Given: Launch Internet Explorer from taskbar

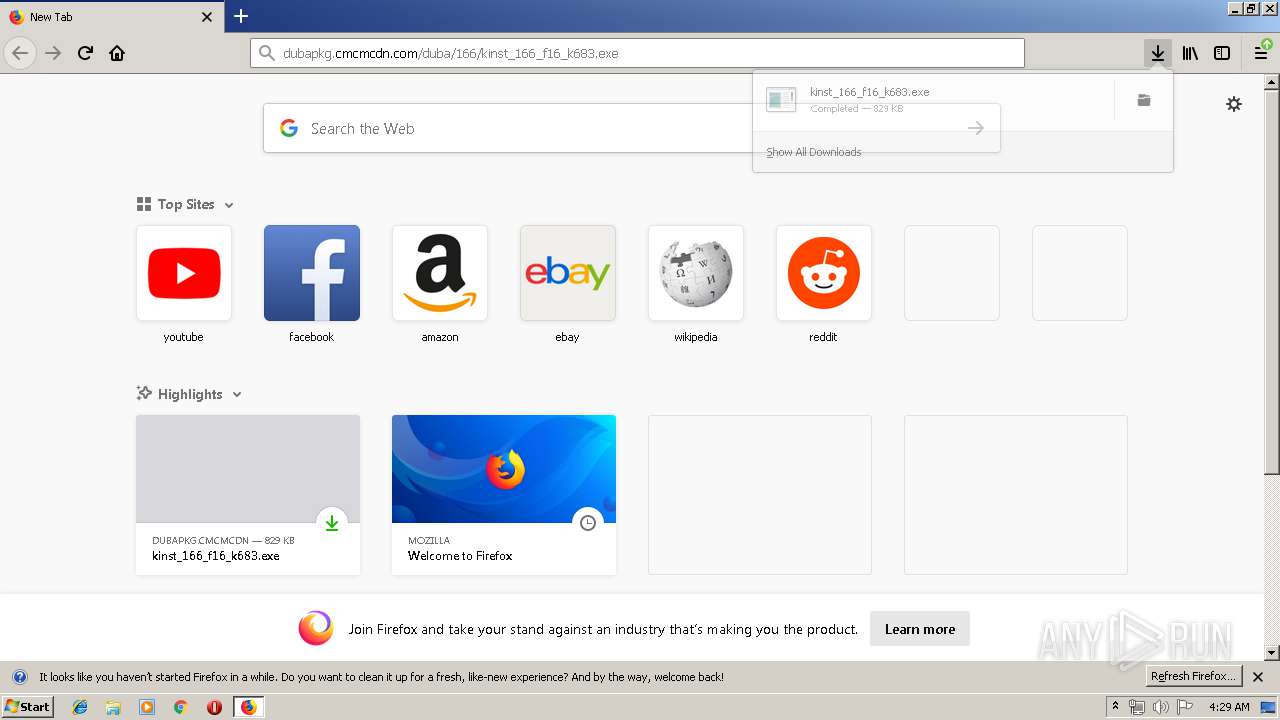Looking at the screenshot, I should pyautogui.click(x=80, y=707).
